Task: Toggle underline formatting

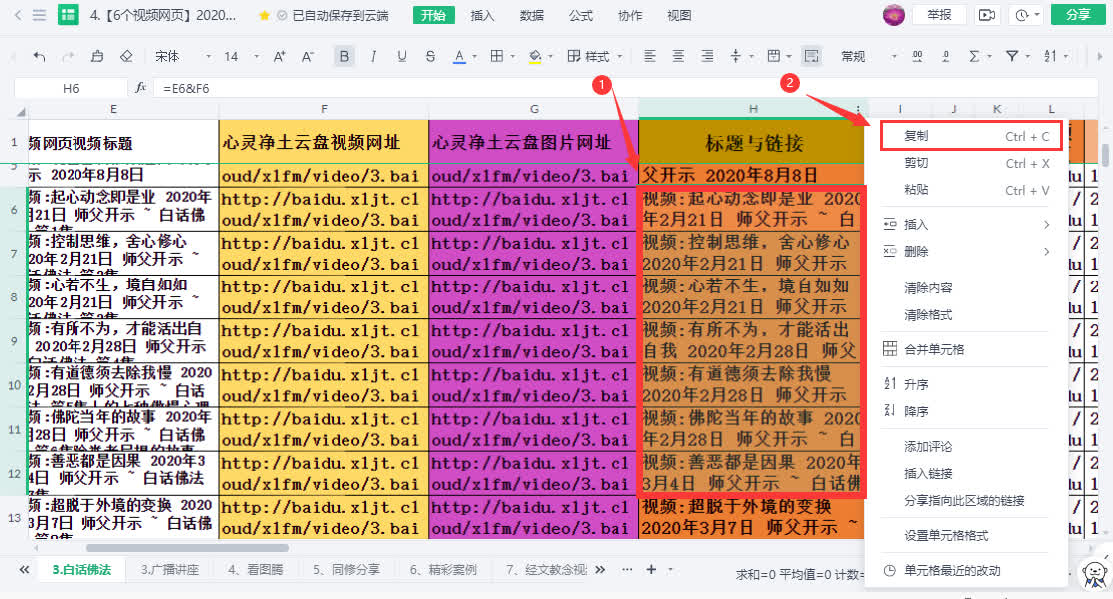Action: pos(402,56)
